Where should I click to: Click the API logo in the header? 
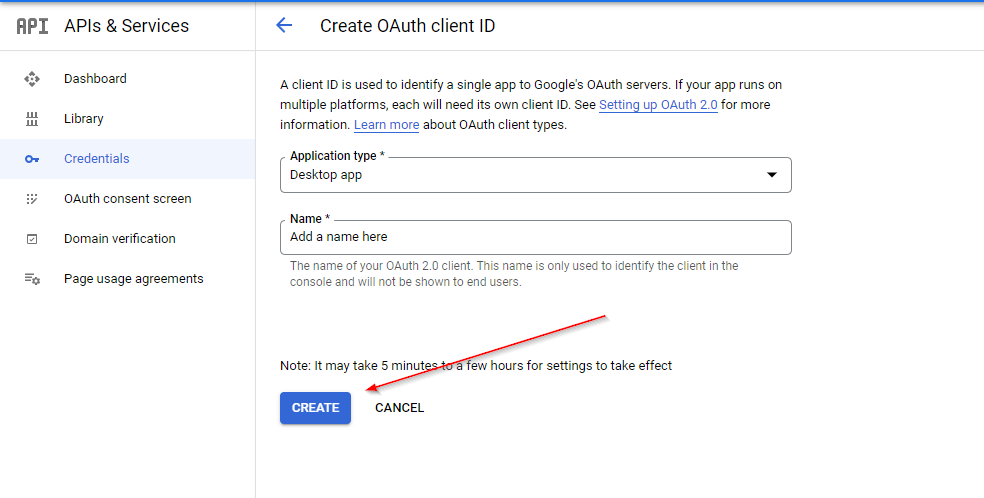(32, 26)
